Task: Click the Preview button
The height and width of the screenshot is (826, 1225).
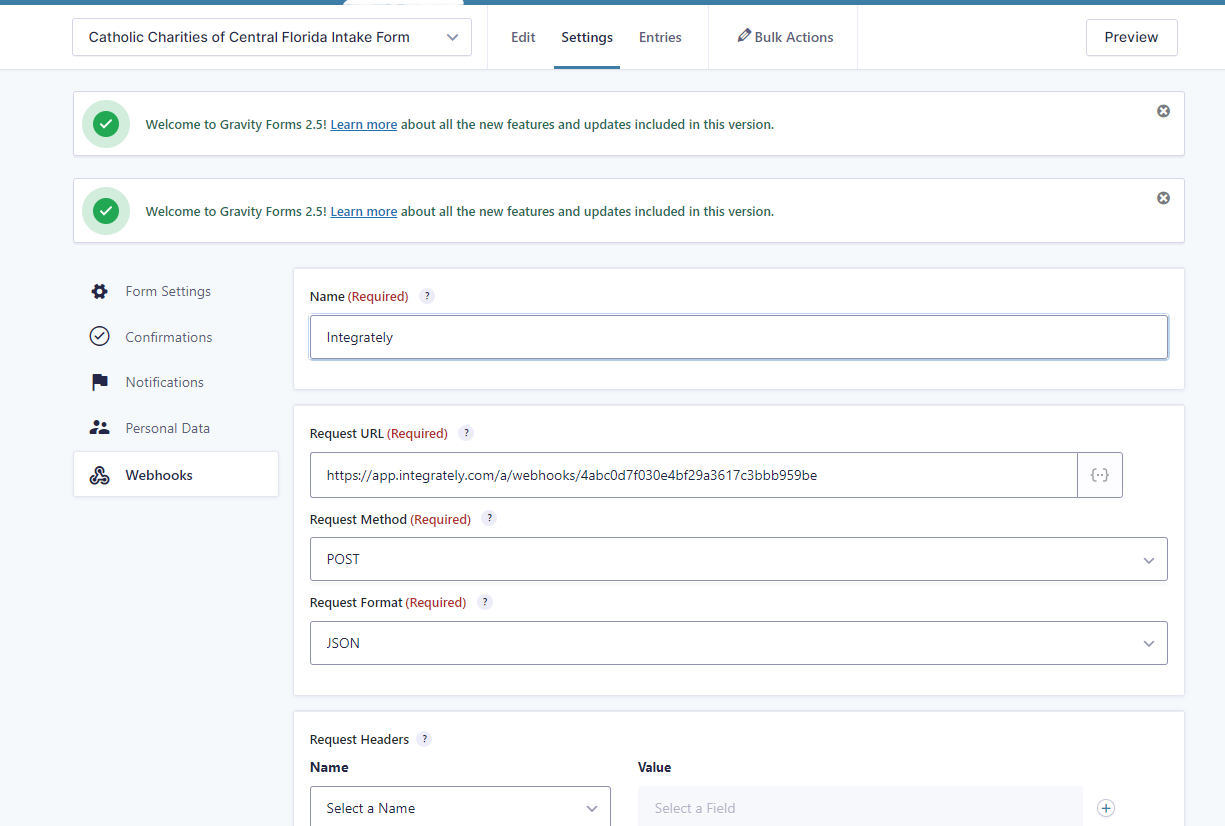Action: 1131,37
